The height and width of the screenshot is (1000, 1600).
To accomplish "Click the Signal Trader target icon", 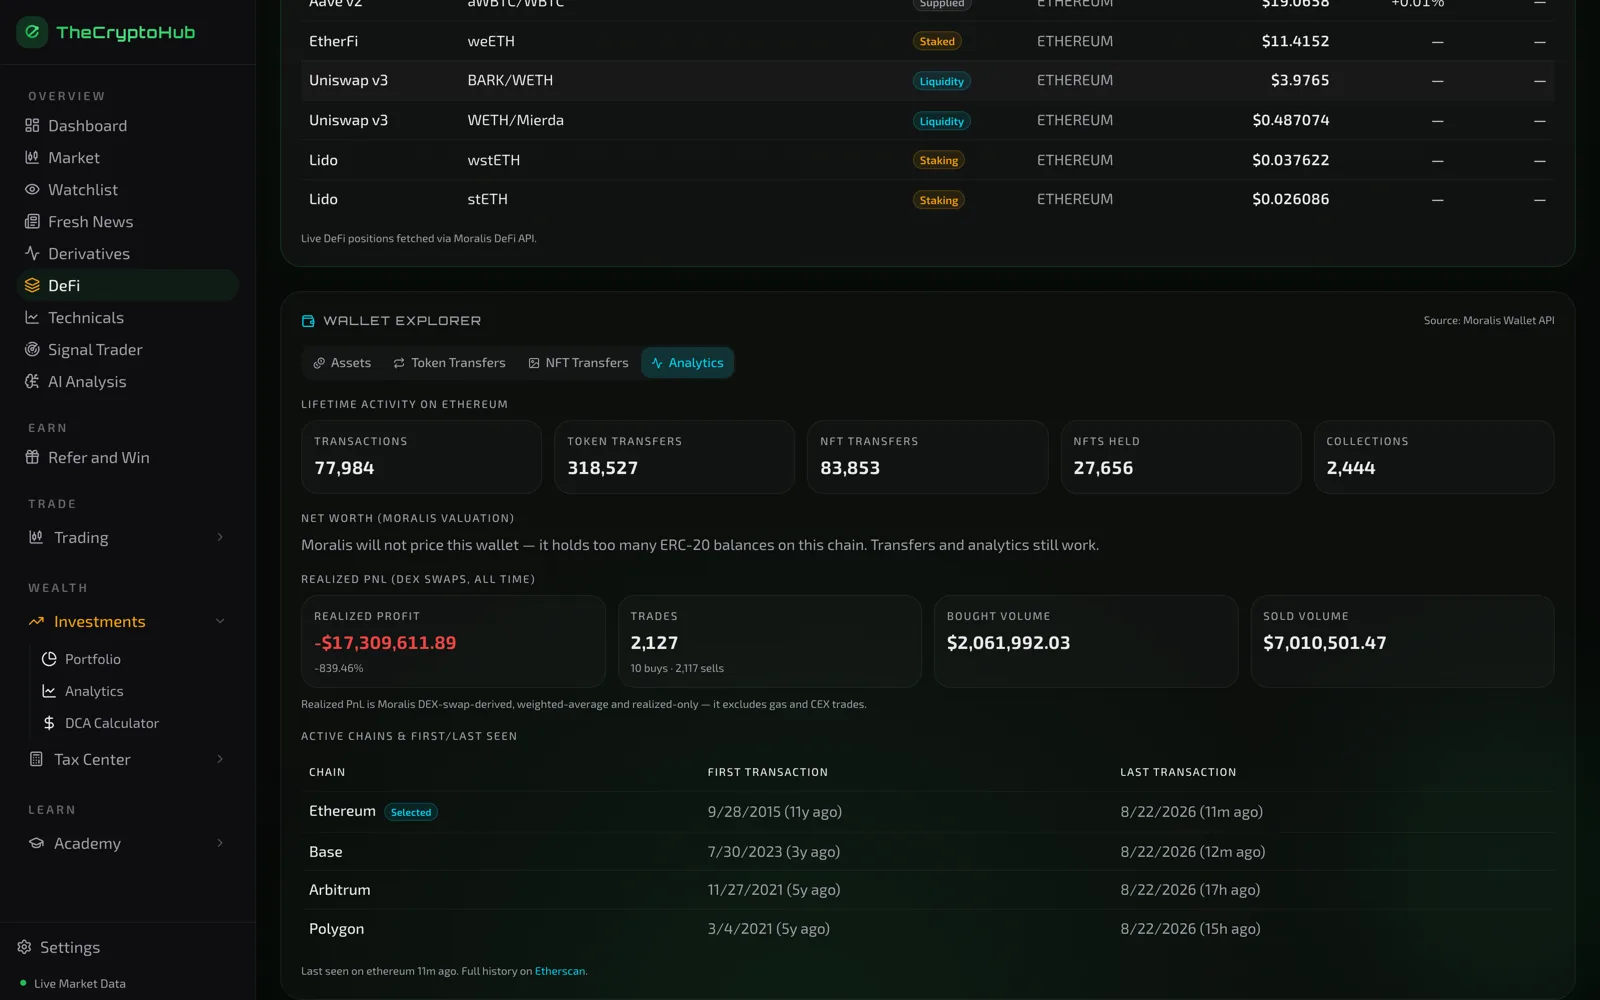I will pos(32,350).
